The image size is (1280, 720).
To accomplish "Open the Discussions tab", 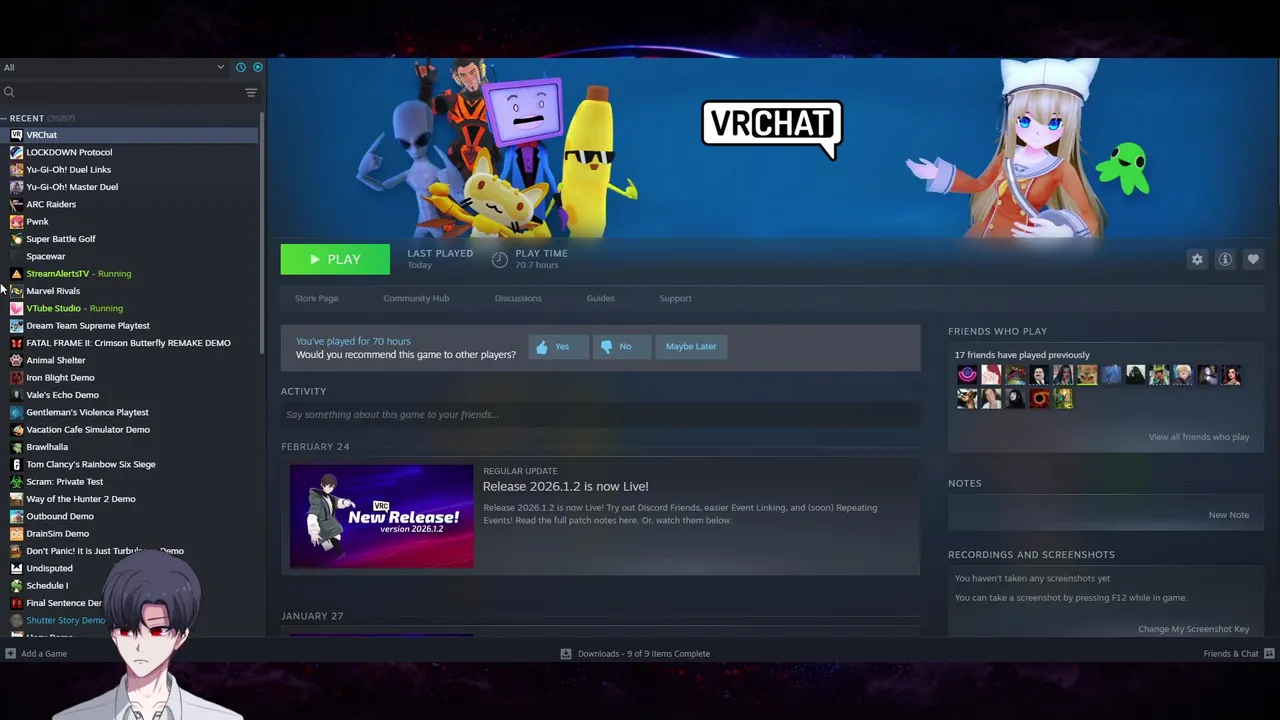I will tap(518, 298).
